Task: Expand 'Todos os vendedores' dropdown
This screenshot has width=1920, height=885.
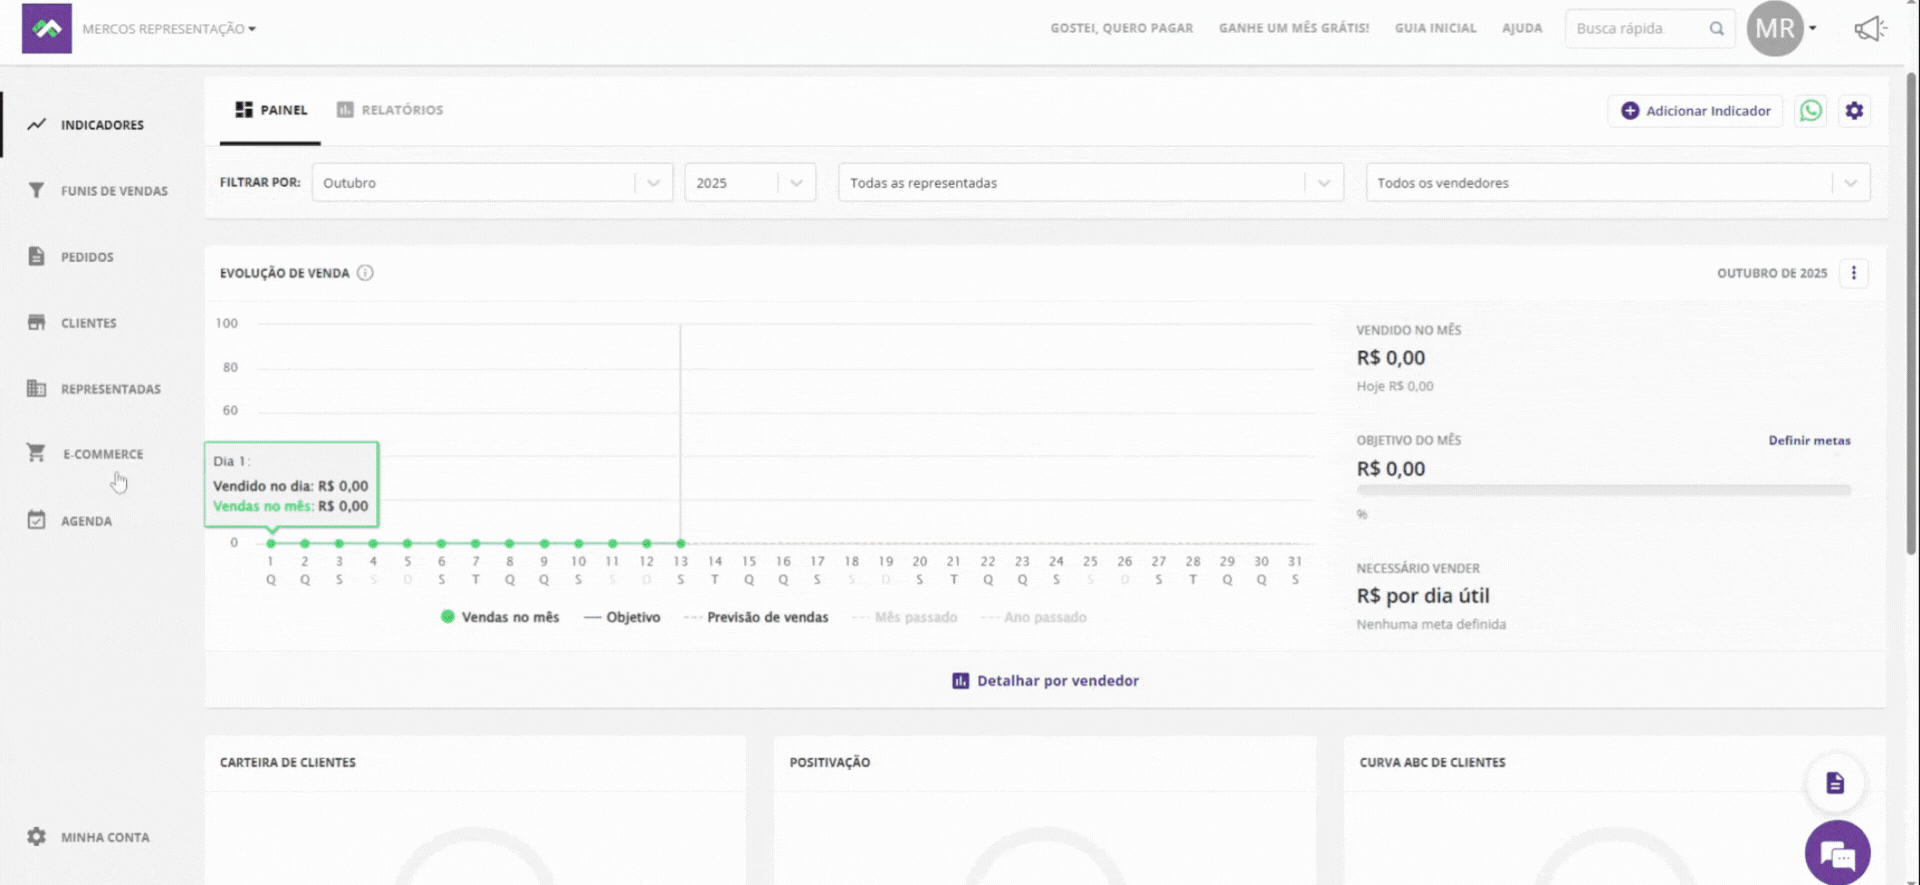Action: [x=1616, y=183]
